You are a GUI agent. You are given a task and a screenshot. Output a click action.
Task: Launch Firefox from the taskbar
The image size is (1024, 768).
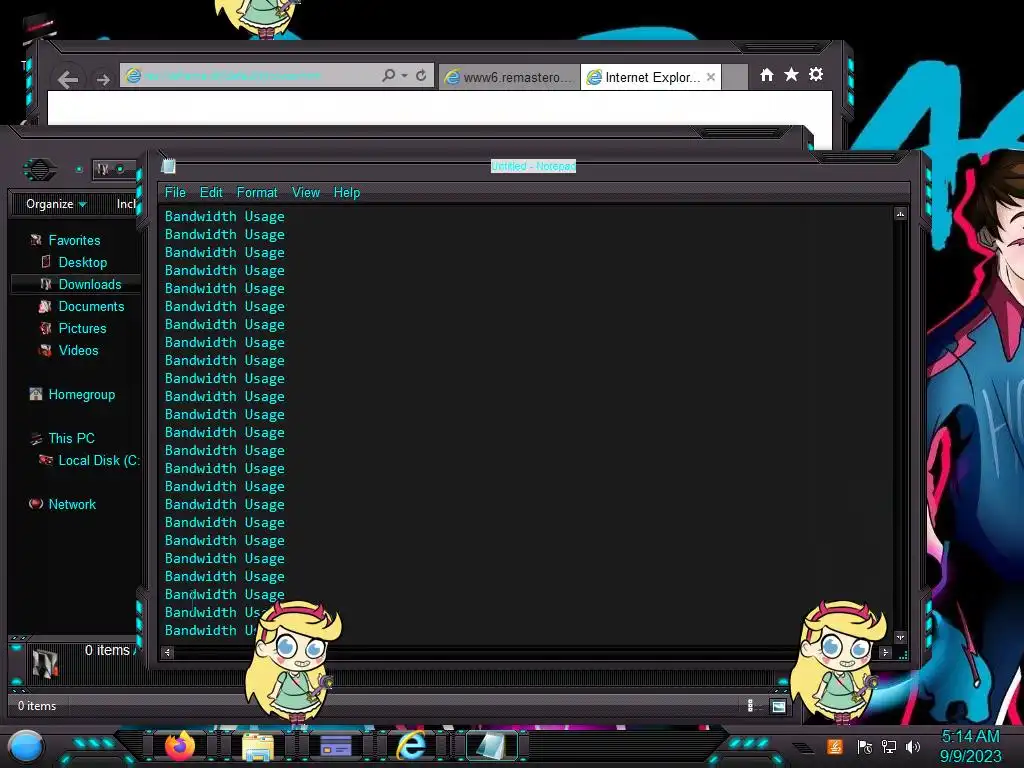(x=180, y=745)
